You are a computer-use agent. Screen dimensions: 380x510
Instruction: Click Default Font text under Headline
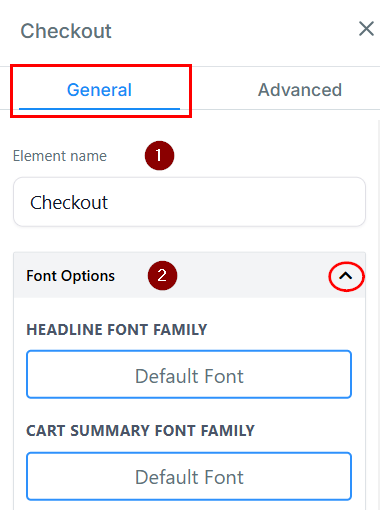[x=189, y=376]
